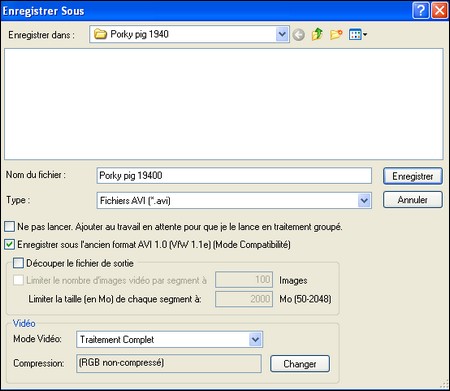Click the 'Nom du fichier' text field
Screen dimensions: 450x391
click(234, 176)
